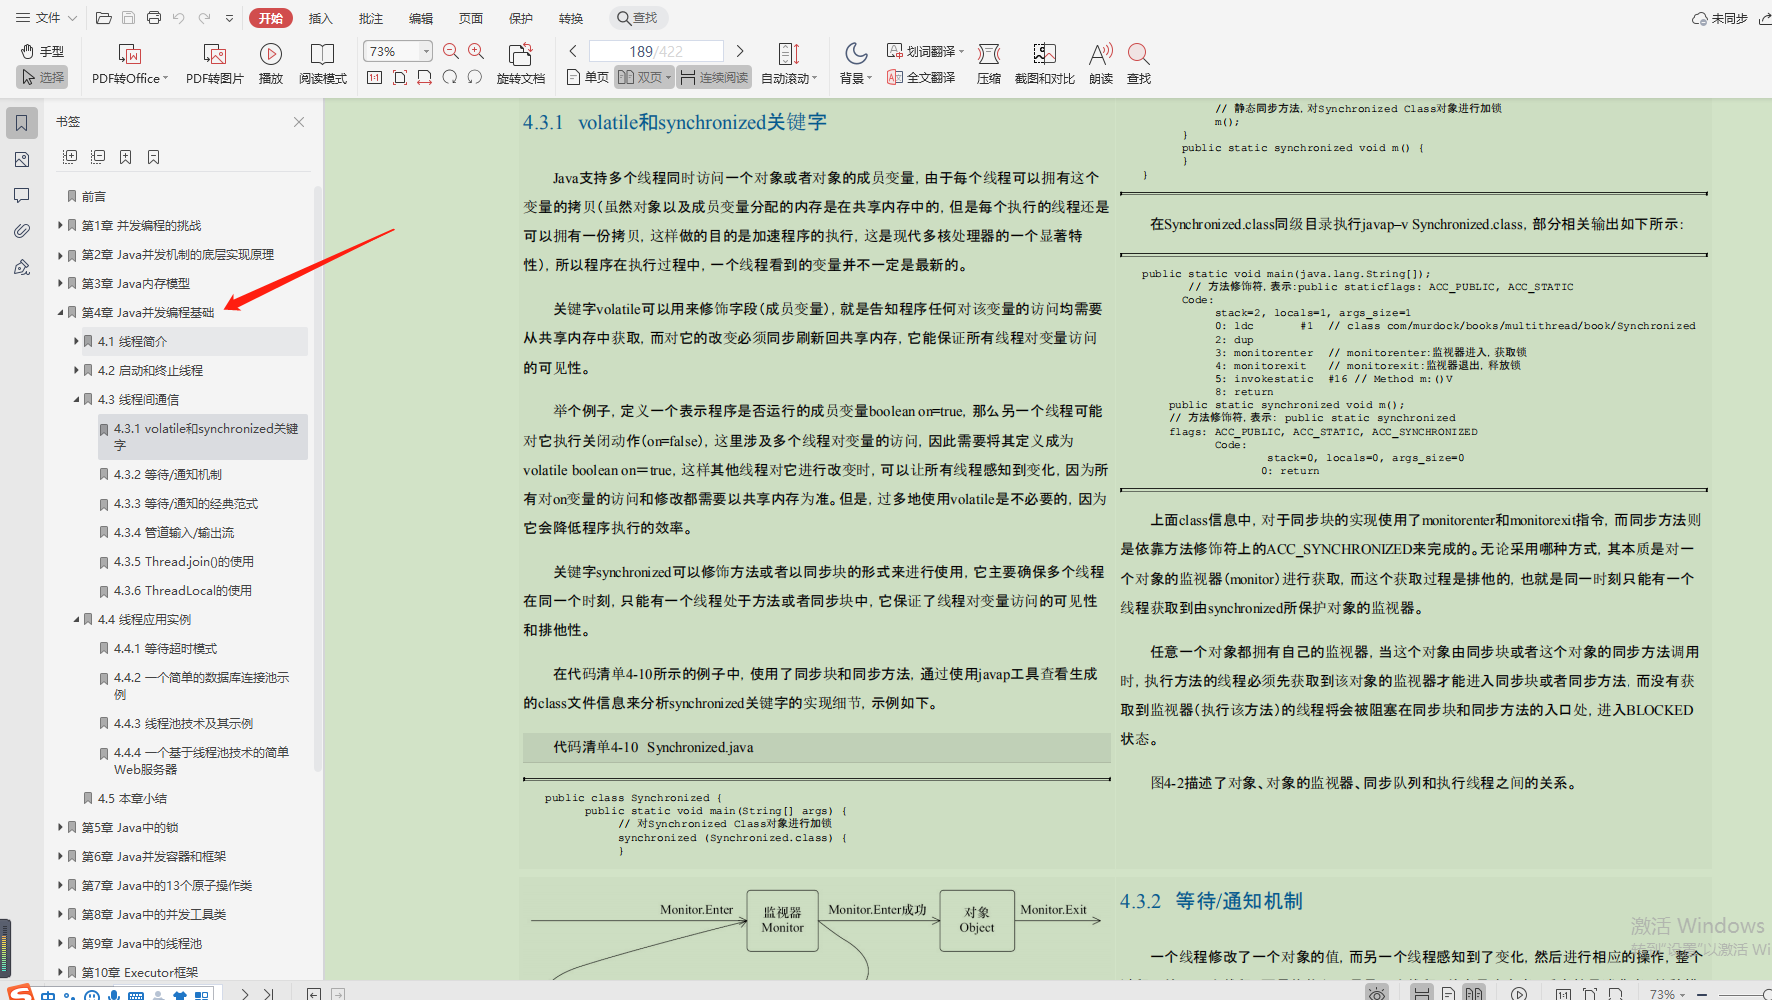1772x1000 pixels.
Task: Click the fit page icon
Action: tap(400, 77)
